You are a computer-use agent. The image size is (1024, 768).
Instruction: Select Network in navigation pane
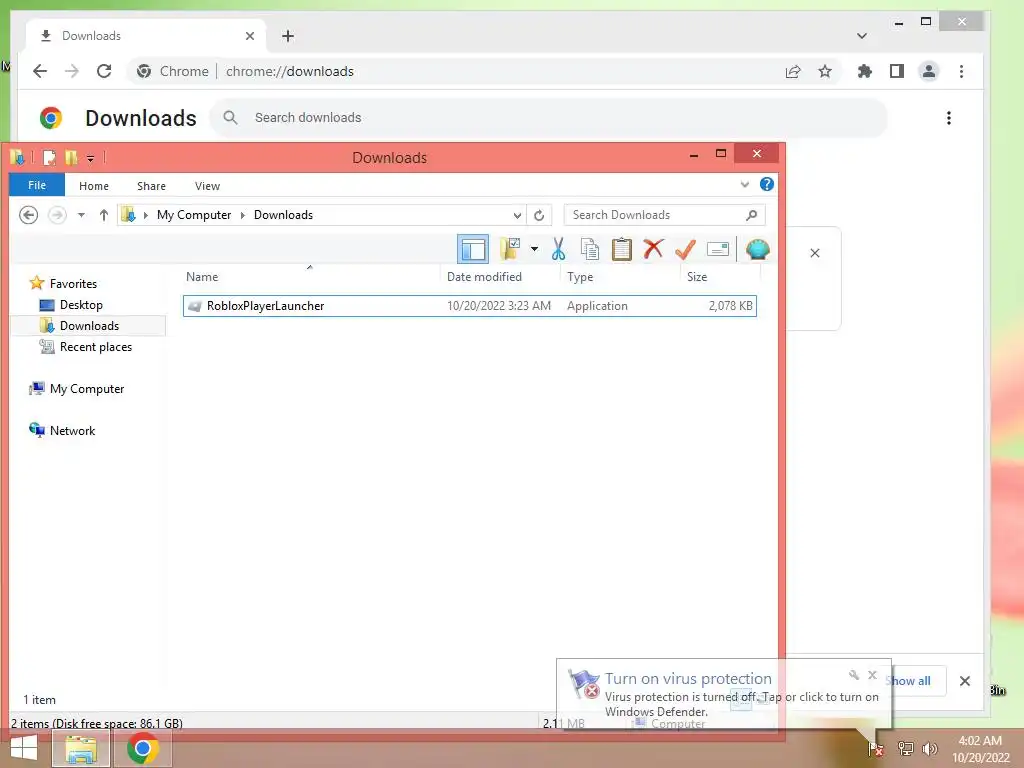pos(72,430)
